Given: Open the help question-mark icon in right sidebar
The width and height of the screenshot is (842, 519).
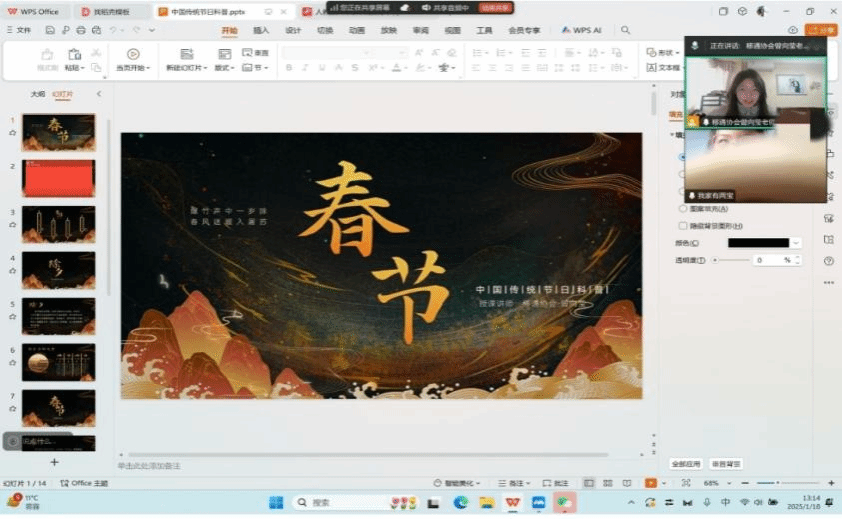Looking at the screenshot, I should [828, 261].
